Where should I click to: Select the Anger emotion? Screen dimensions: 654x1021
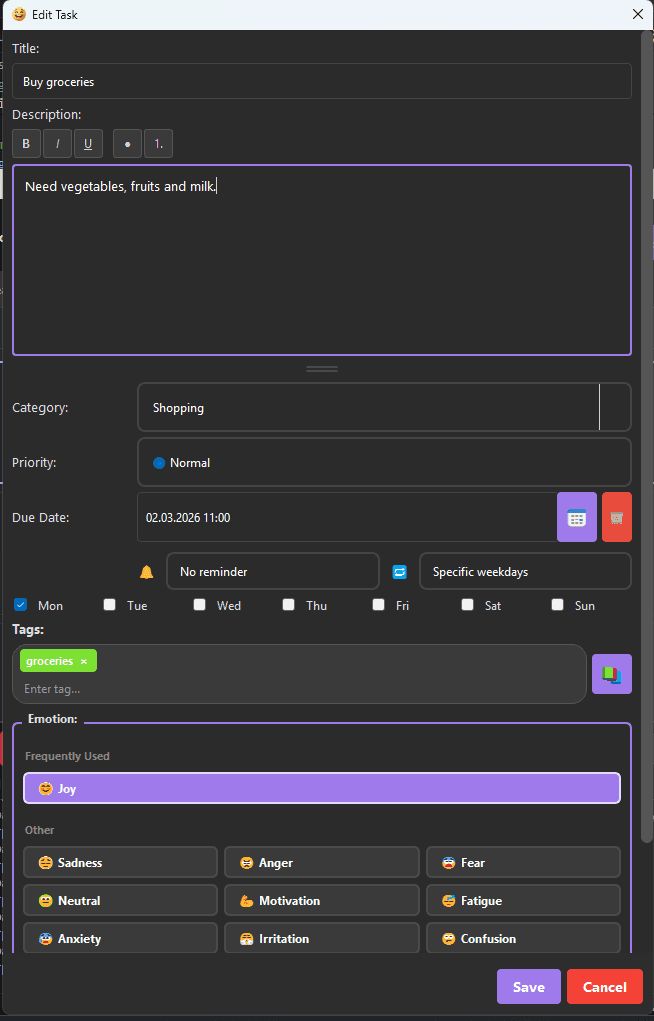(x=322, y=863)
